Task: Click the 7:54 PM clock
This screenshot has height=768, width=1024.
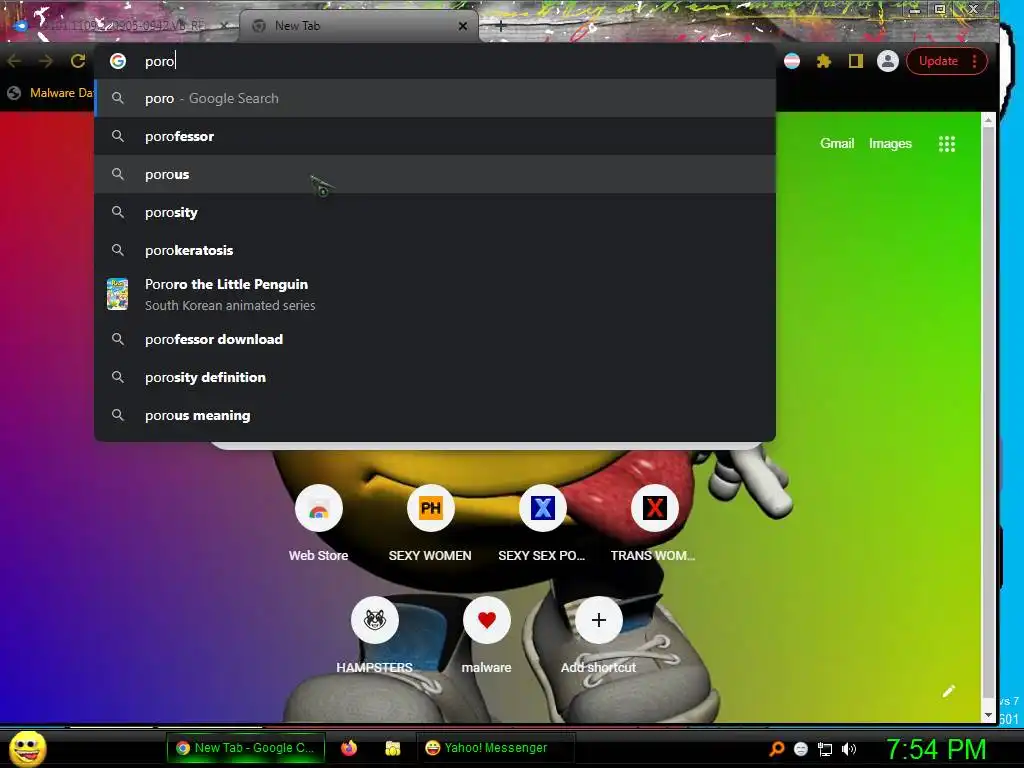Action: [x=936, y=749]
